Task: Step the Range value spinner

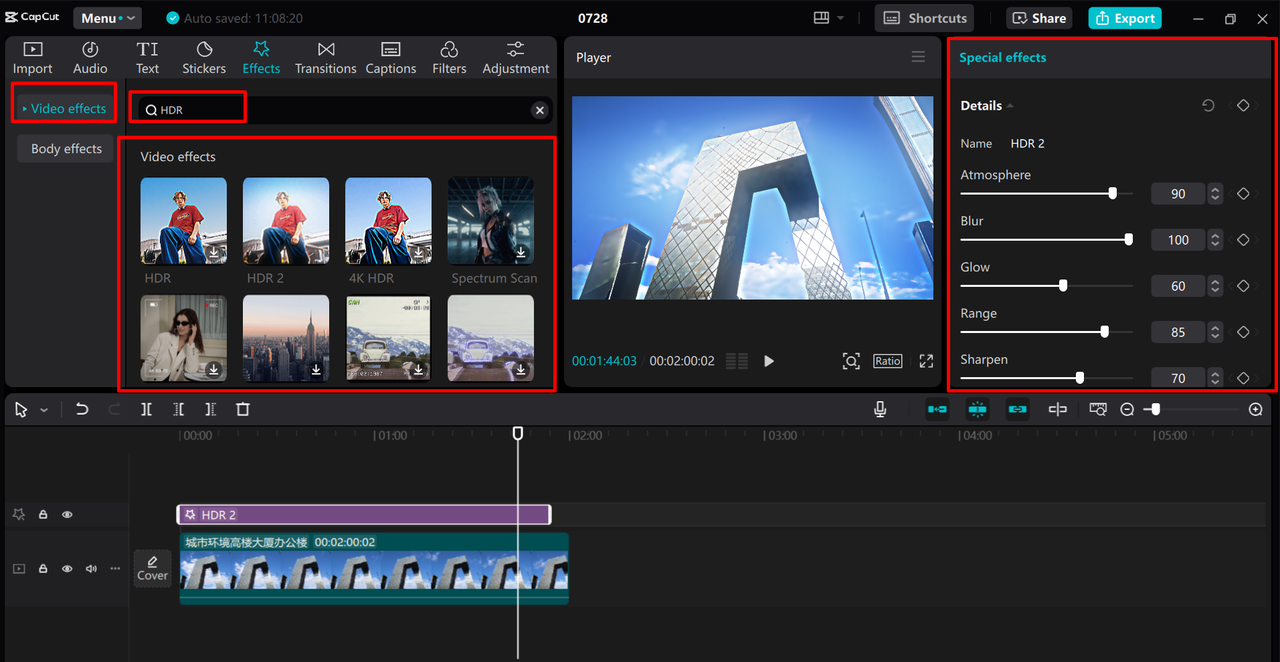Action: [x=1215, y=332]
